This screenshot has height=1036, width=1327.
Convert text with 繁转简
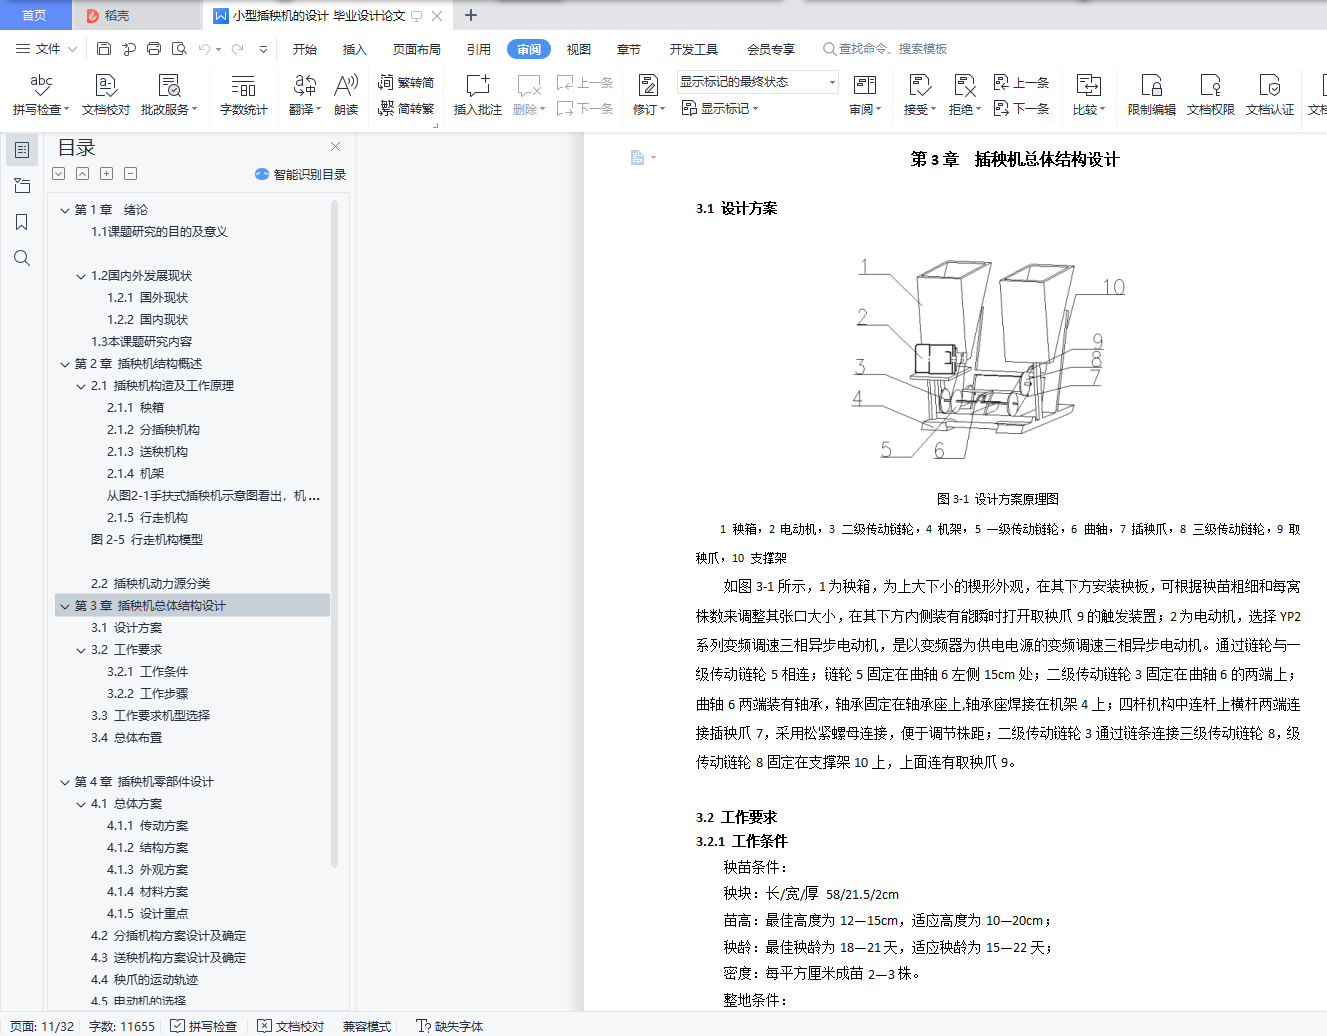click(406, 82)
